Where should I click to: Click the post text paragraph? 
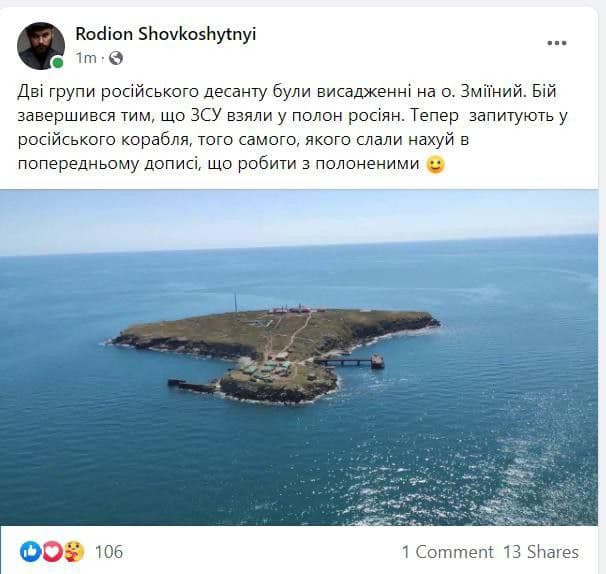(293, 128)
